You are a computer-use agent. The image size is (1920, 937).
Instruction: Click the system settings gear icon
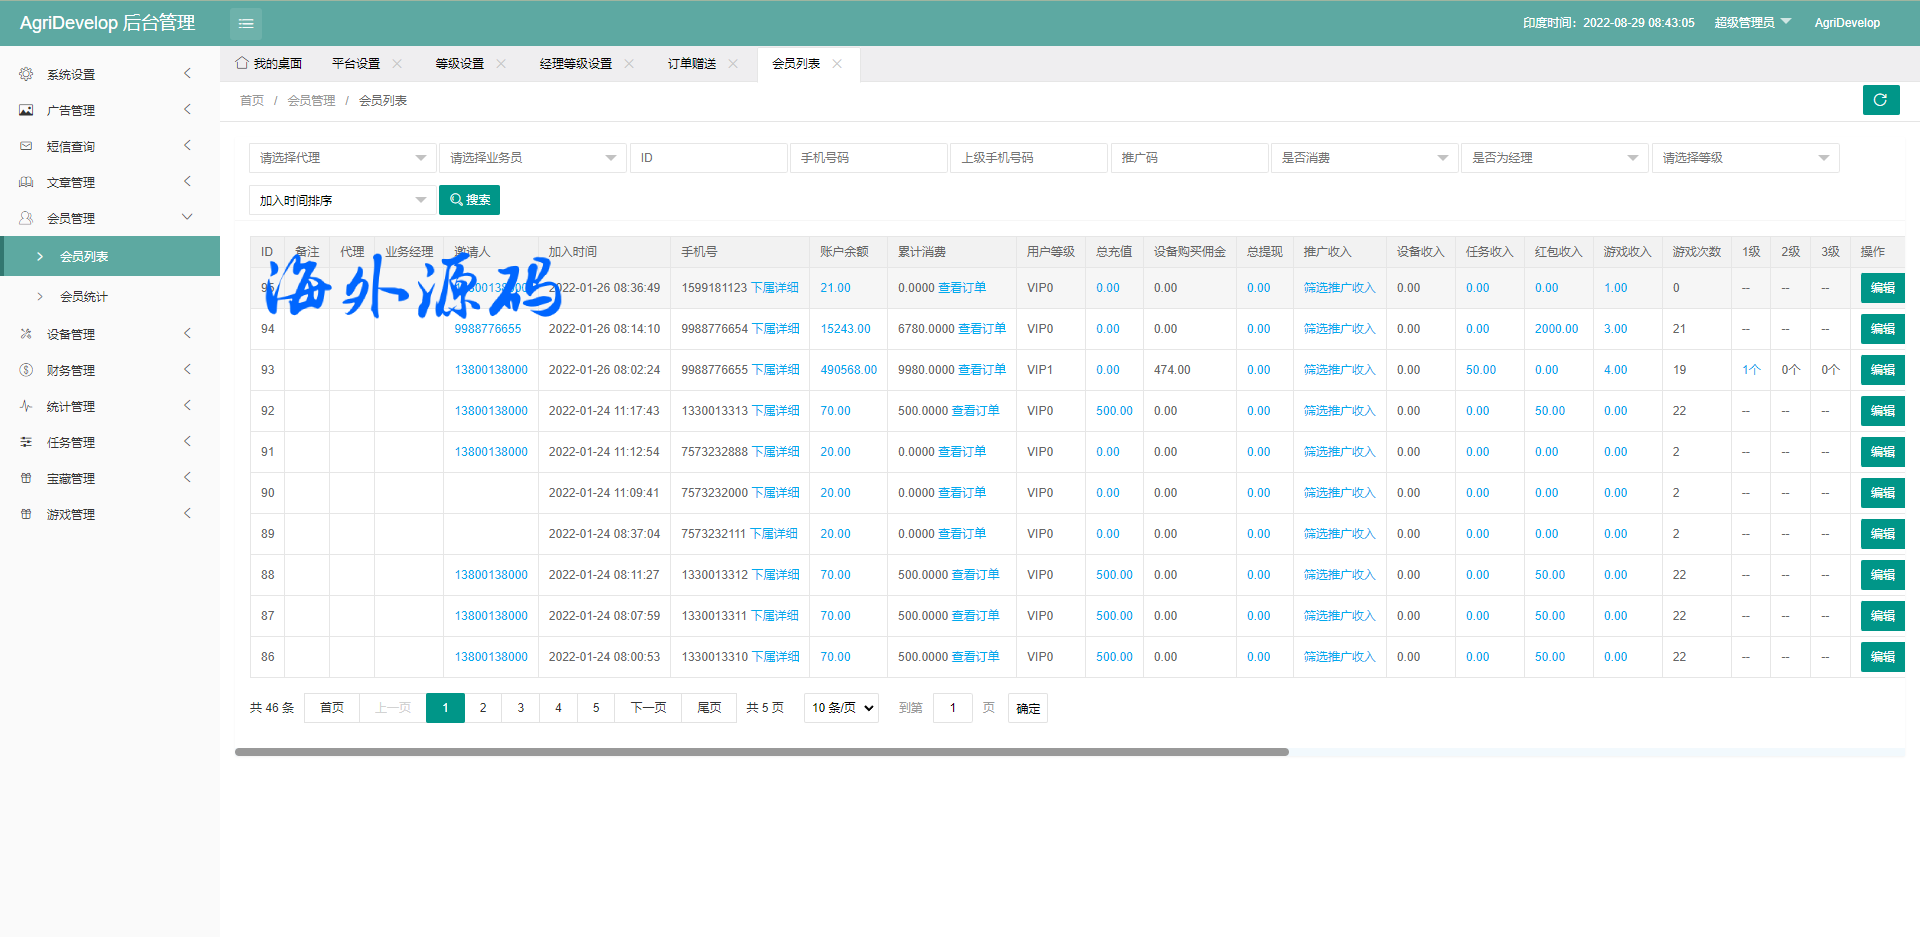click(26, 74)
